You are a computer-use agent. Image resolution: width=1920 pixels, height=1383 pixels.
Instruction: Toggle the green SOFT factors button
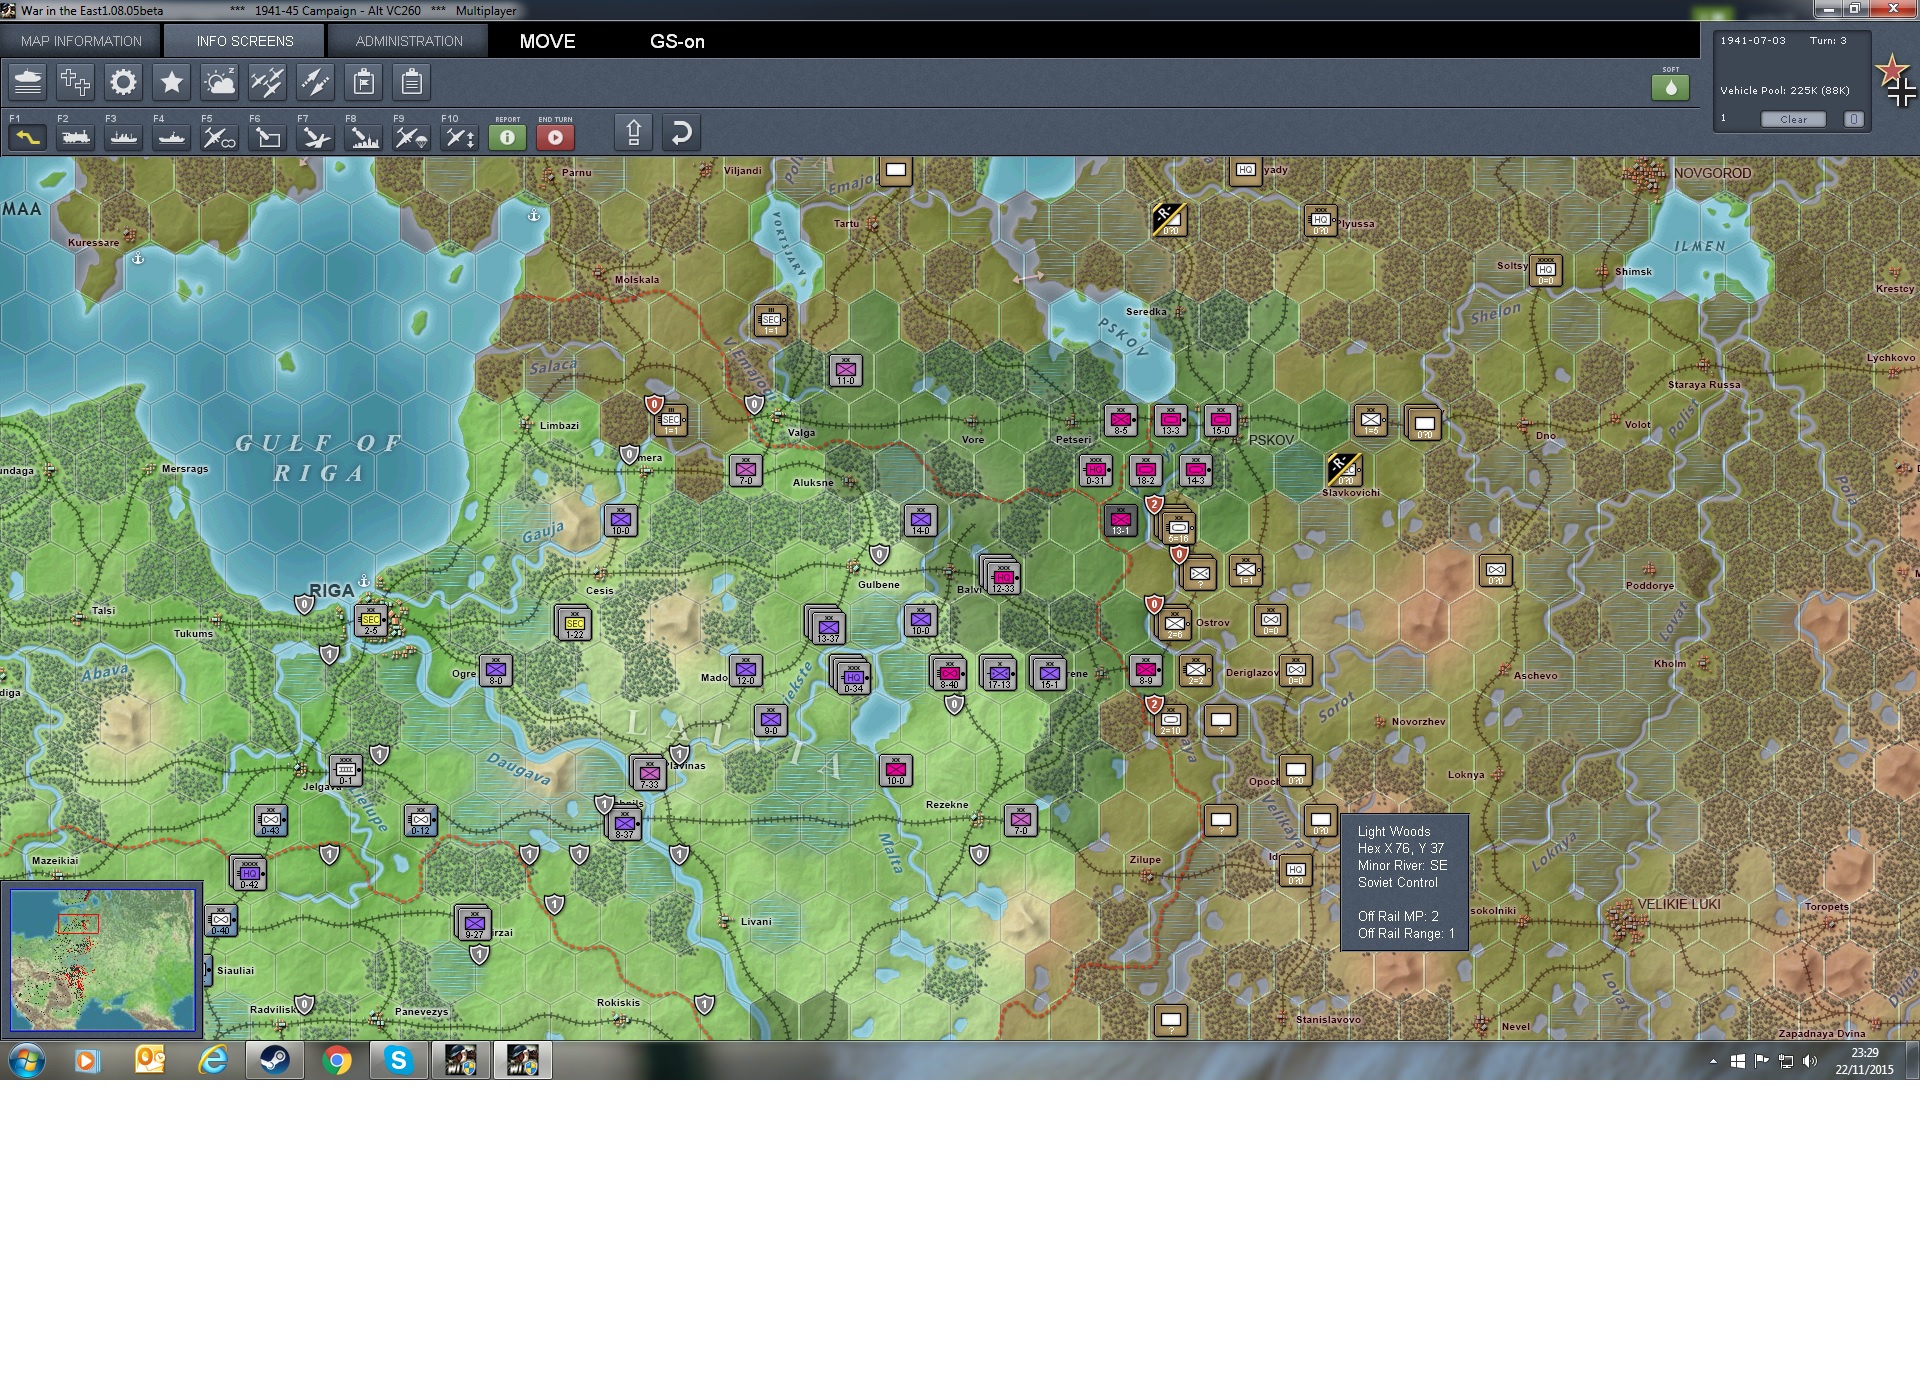pyautogui.click(x=1670, y=88)
